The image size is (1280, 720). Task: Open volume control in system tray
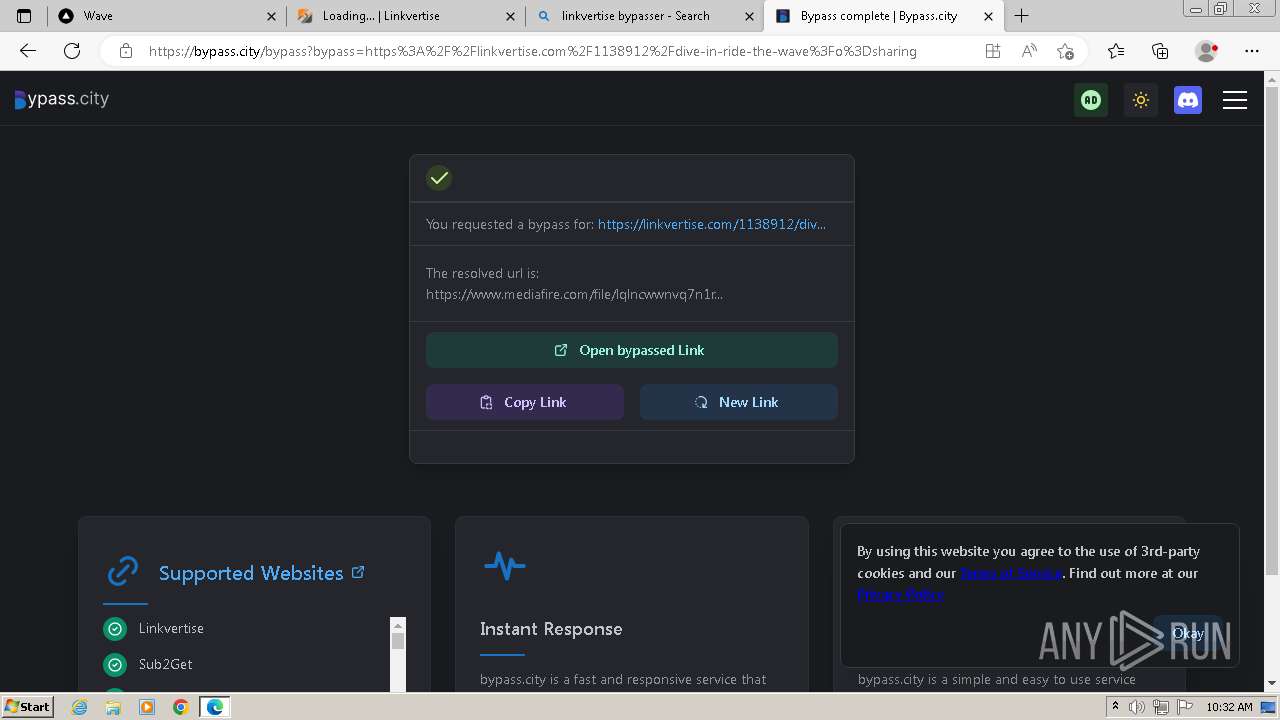pos(1137,707)
